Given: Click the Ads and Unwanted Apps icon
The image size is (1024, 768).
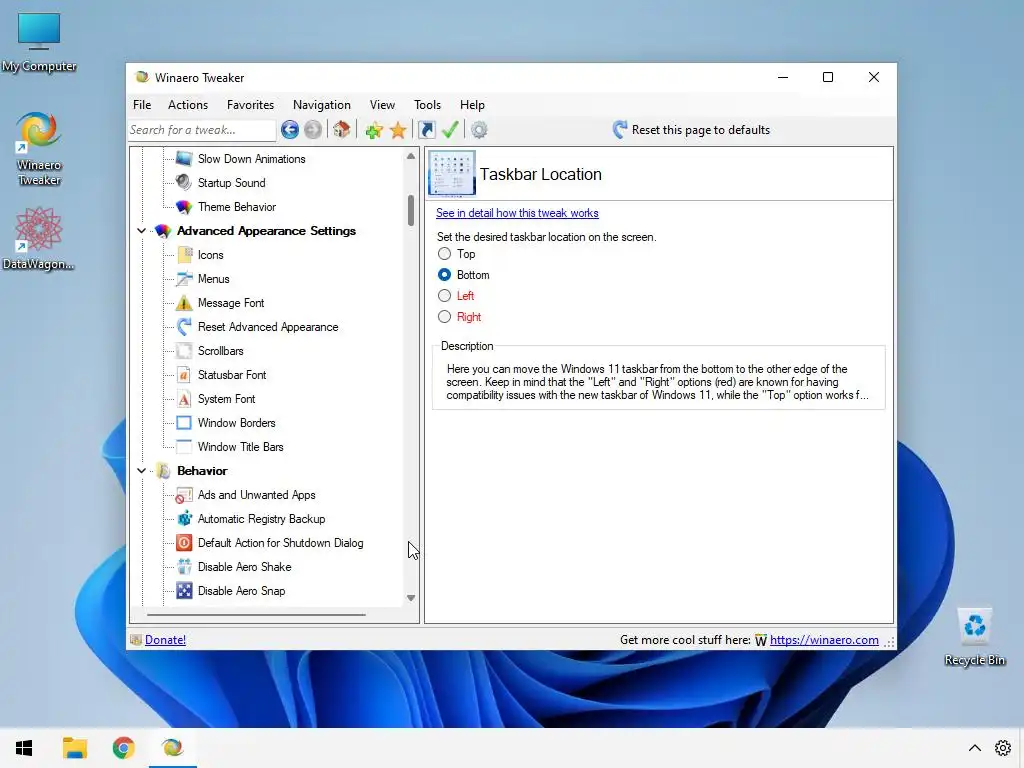Looking at the screenshot, I should pyautogui.click(x=184, y=495).
